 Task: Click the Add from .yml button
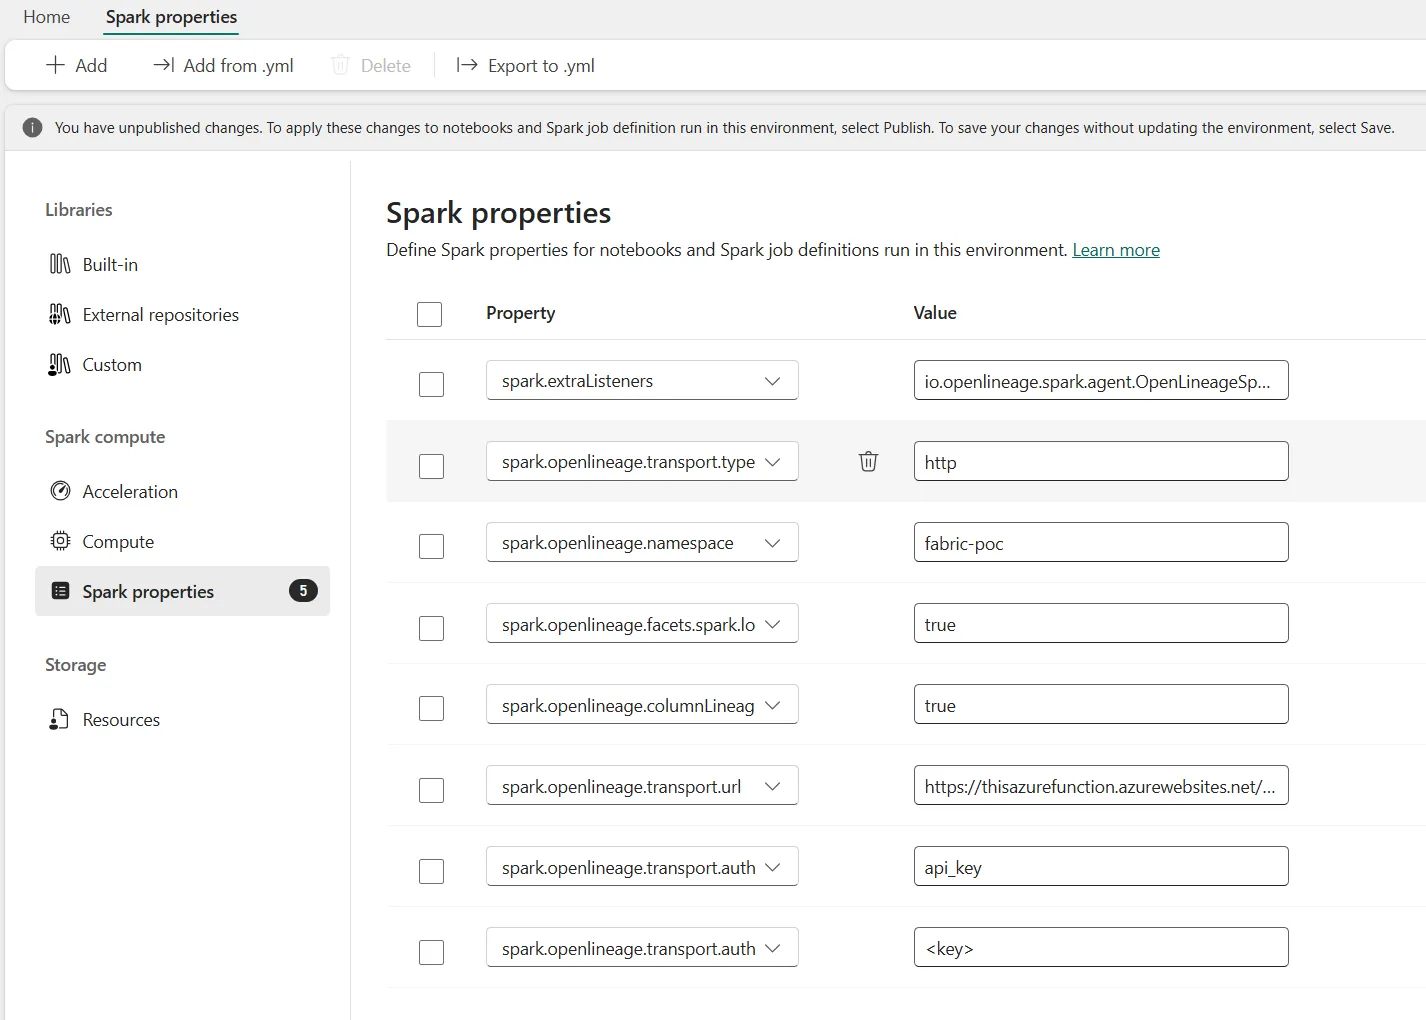[x=223, y=65]
